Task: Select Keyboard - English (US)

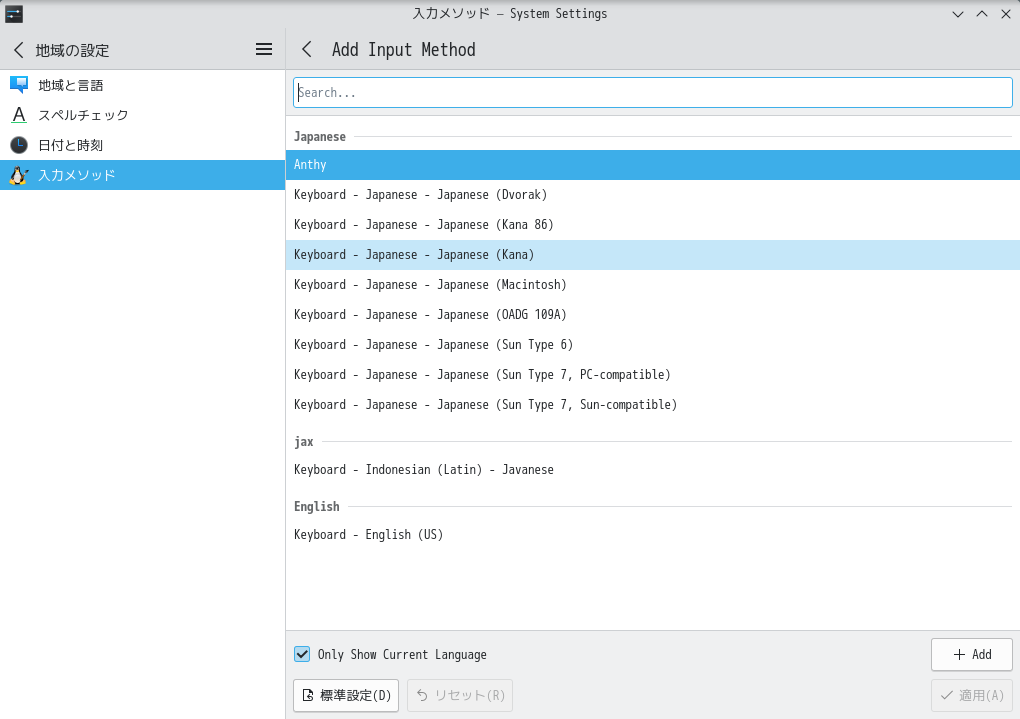Action: [x=652, y=535]
